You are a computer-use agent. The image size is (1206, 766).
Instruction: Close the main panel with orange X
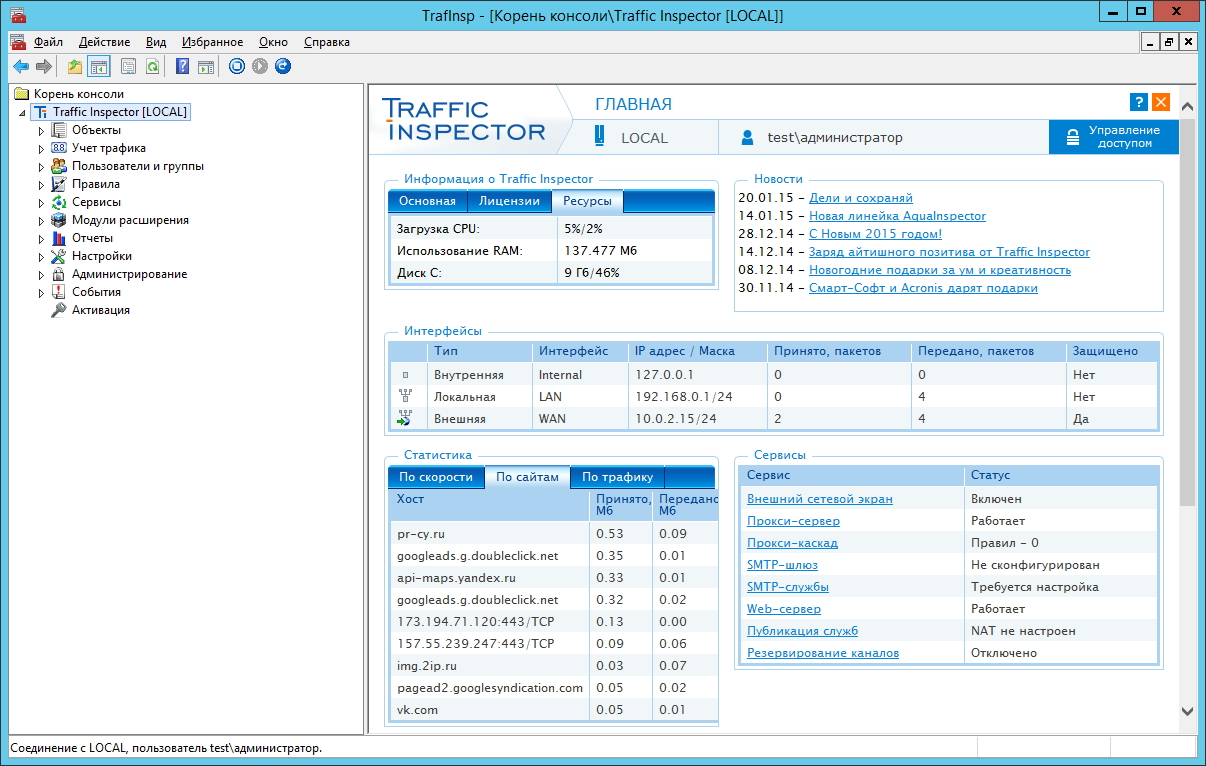tap(1160, 102)
